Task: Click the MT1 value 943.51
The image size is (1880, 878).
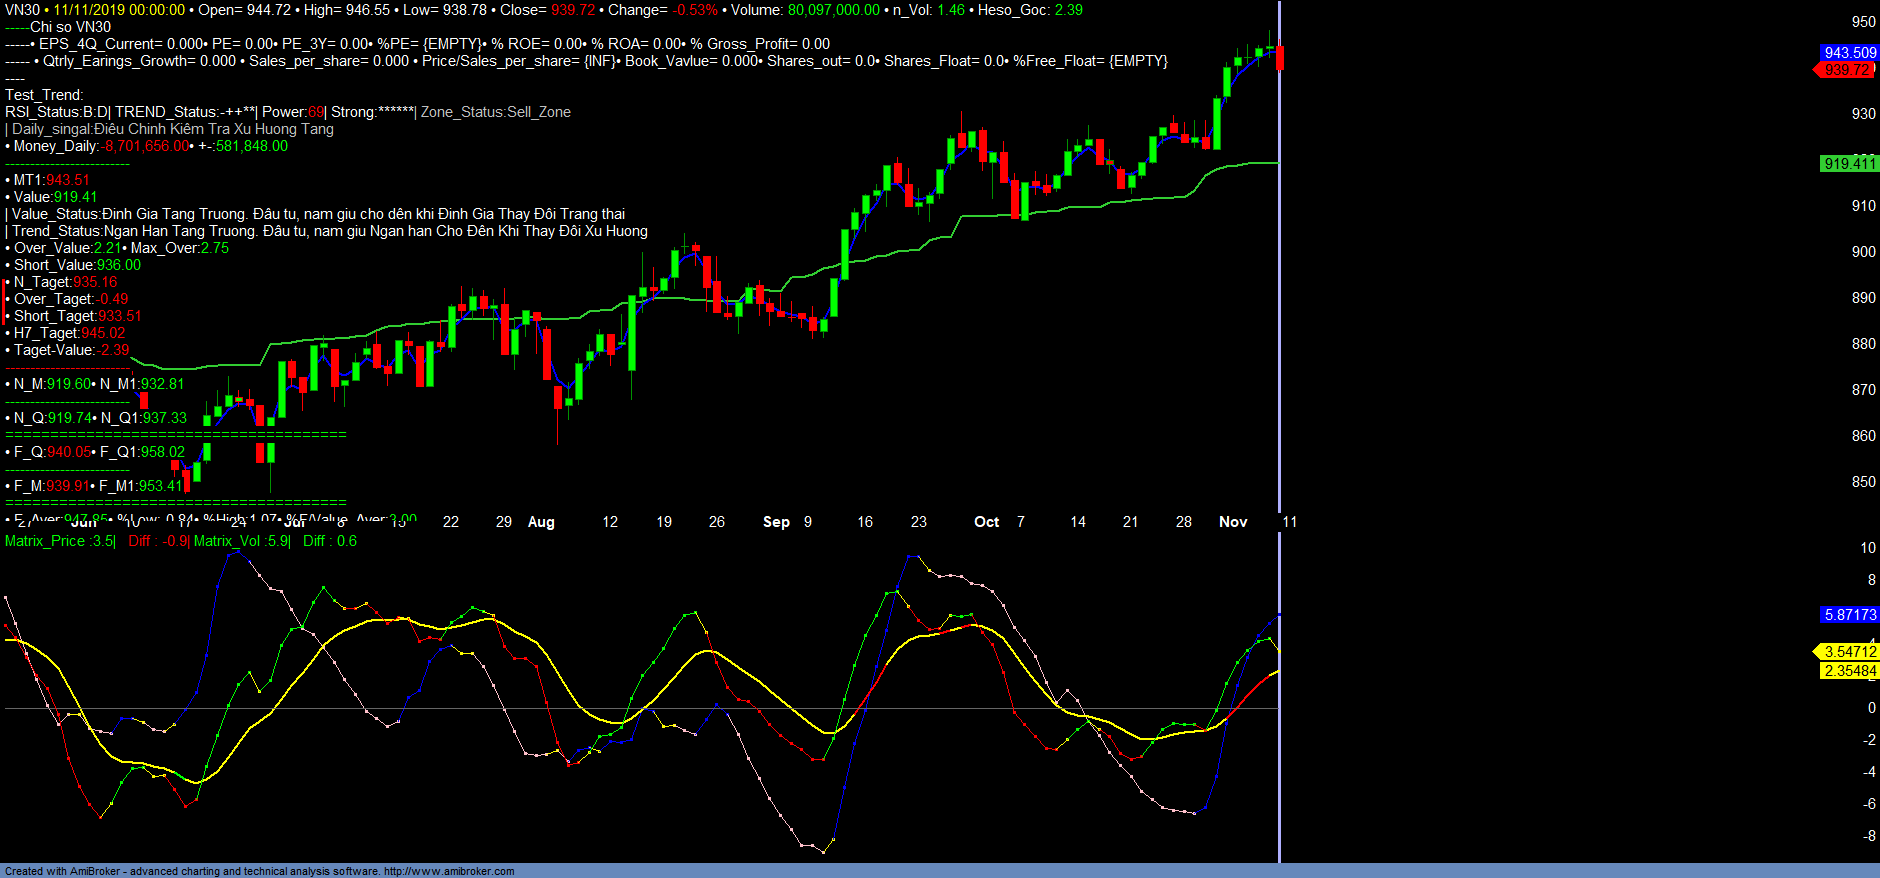Action: click(x=67, y=180)
